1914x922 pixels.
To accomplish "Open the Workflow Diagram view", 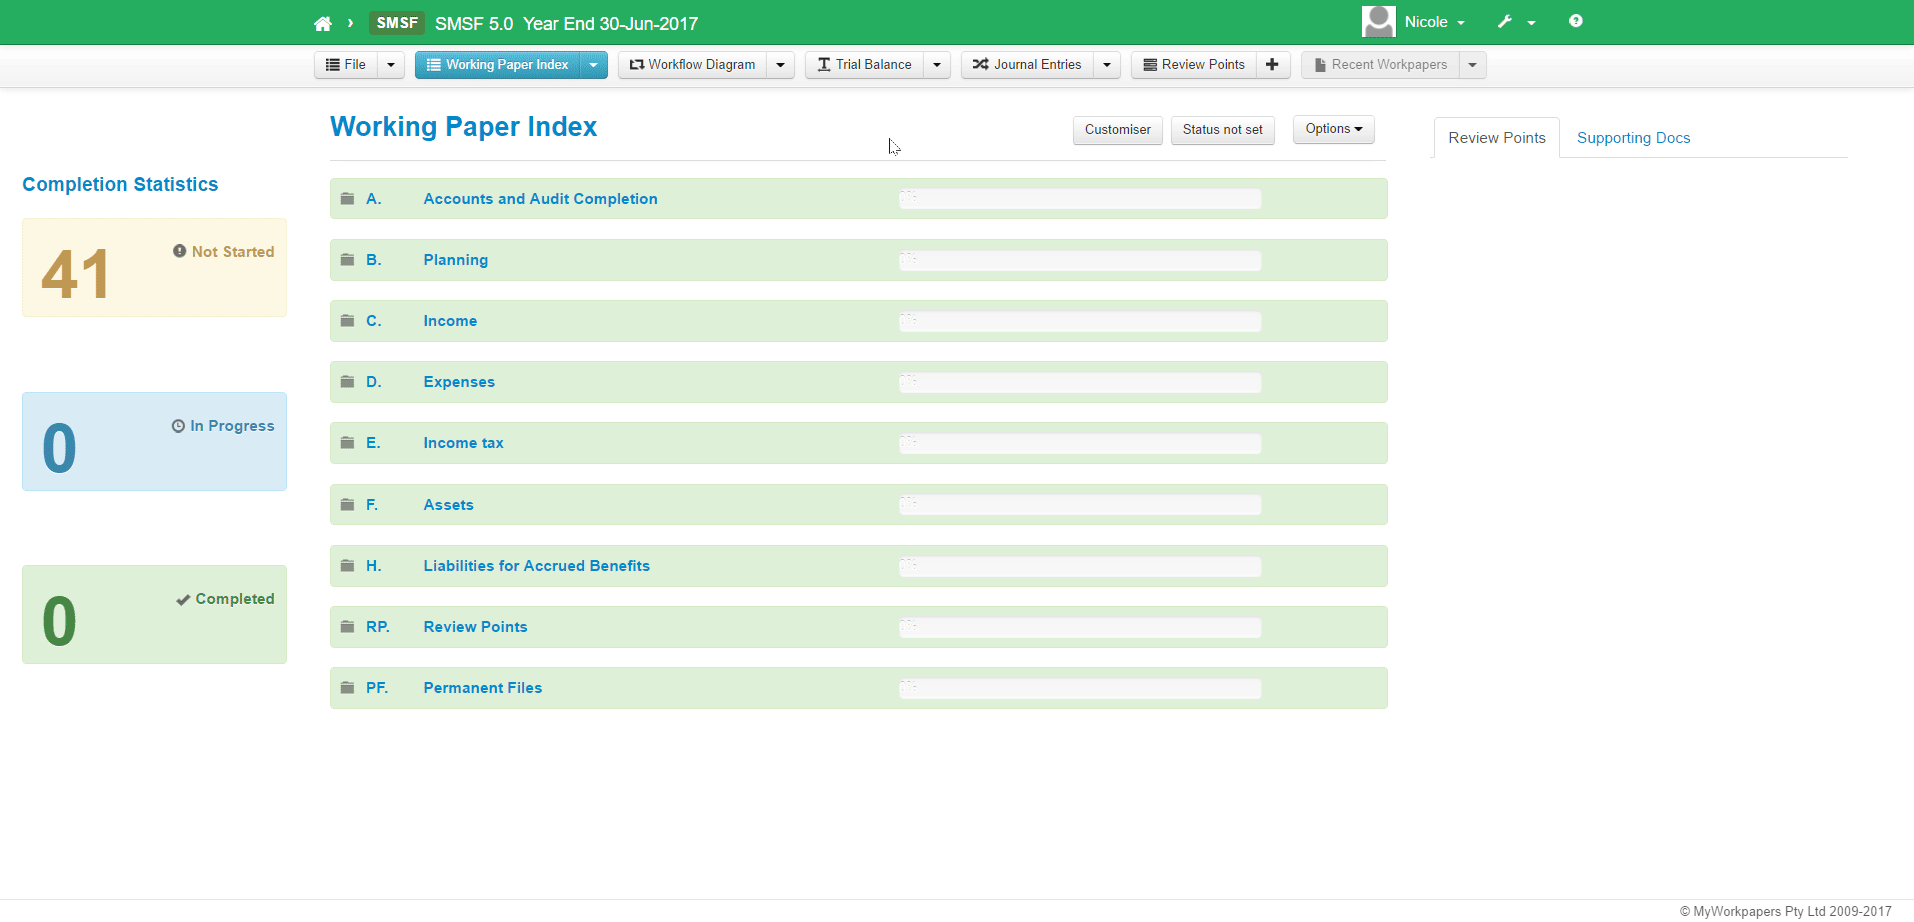I will [693, 65].
